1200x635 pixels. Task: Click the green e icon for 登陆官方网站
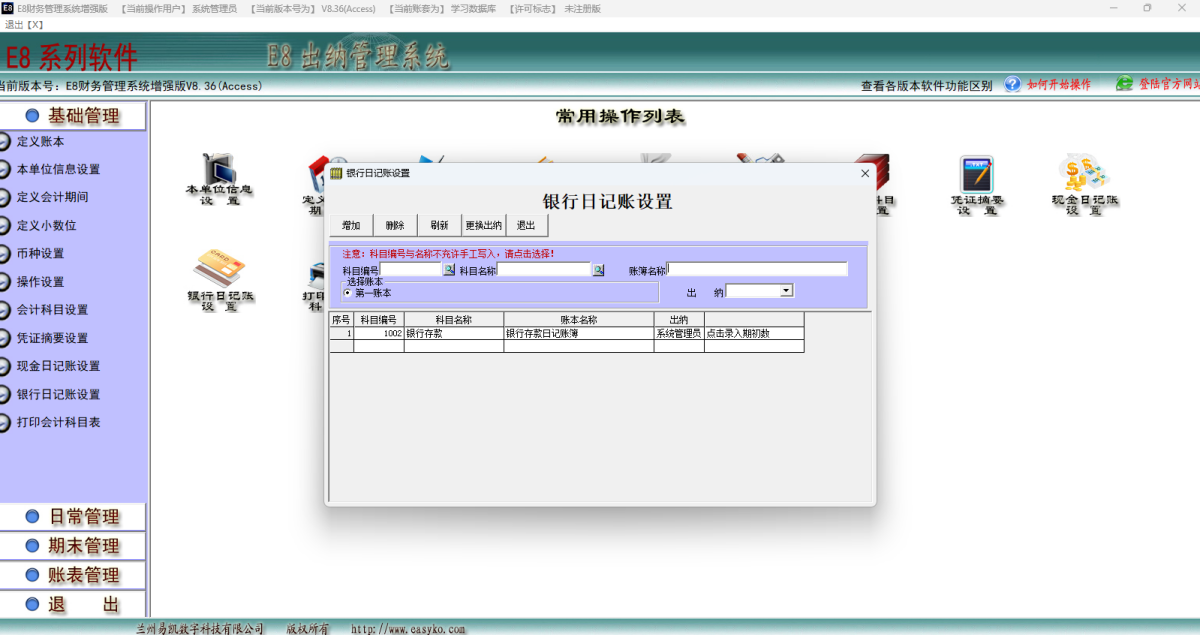(1123, 85)
